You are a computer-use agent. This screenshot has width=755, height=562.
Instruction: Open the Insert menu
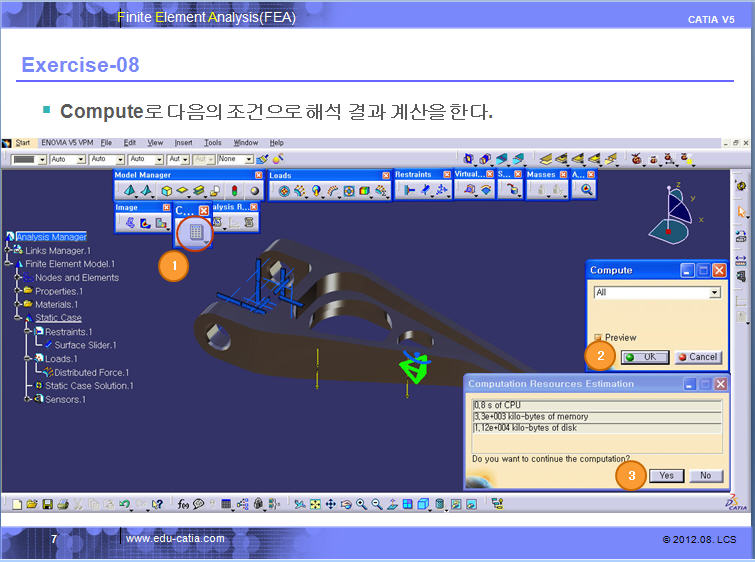tap(184, 143)
